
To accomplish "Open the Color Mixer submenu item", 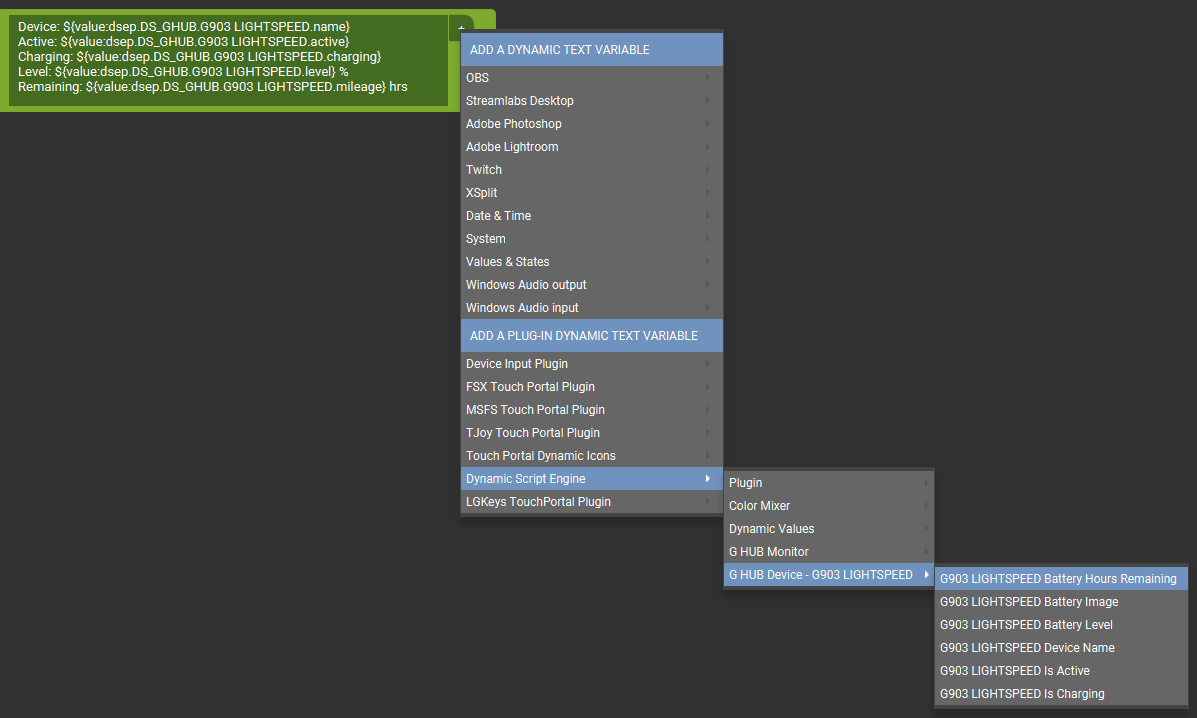I will [x=828, y=506].
